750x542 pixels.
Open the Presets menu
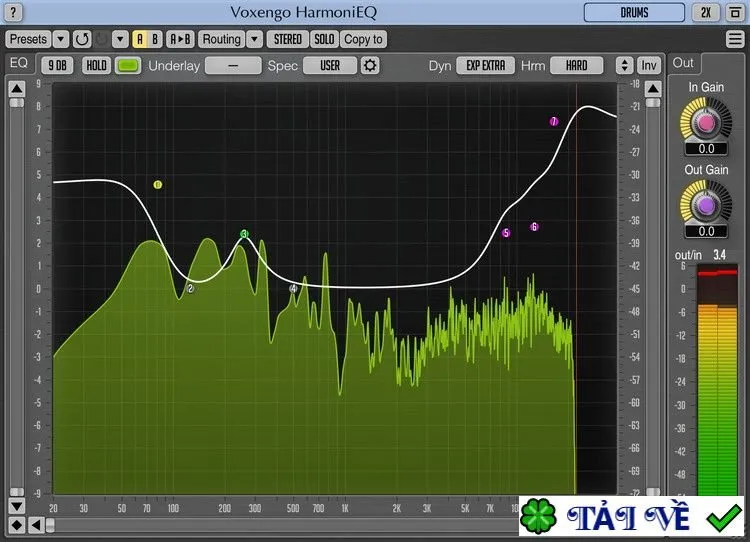pyautogui.click(x=28, y=39)
